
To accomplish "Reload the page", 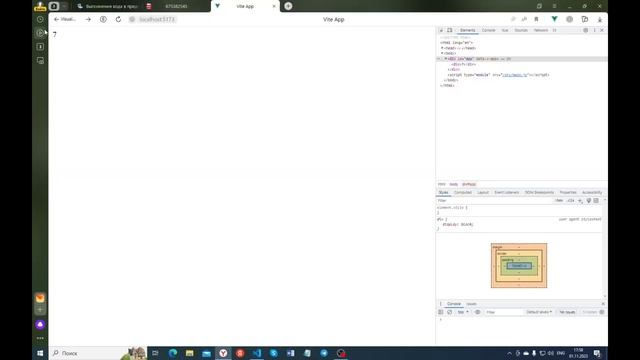I will coord(118,19).
